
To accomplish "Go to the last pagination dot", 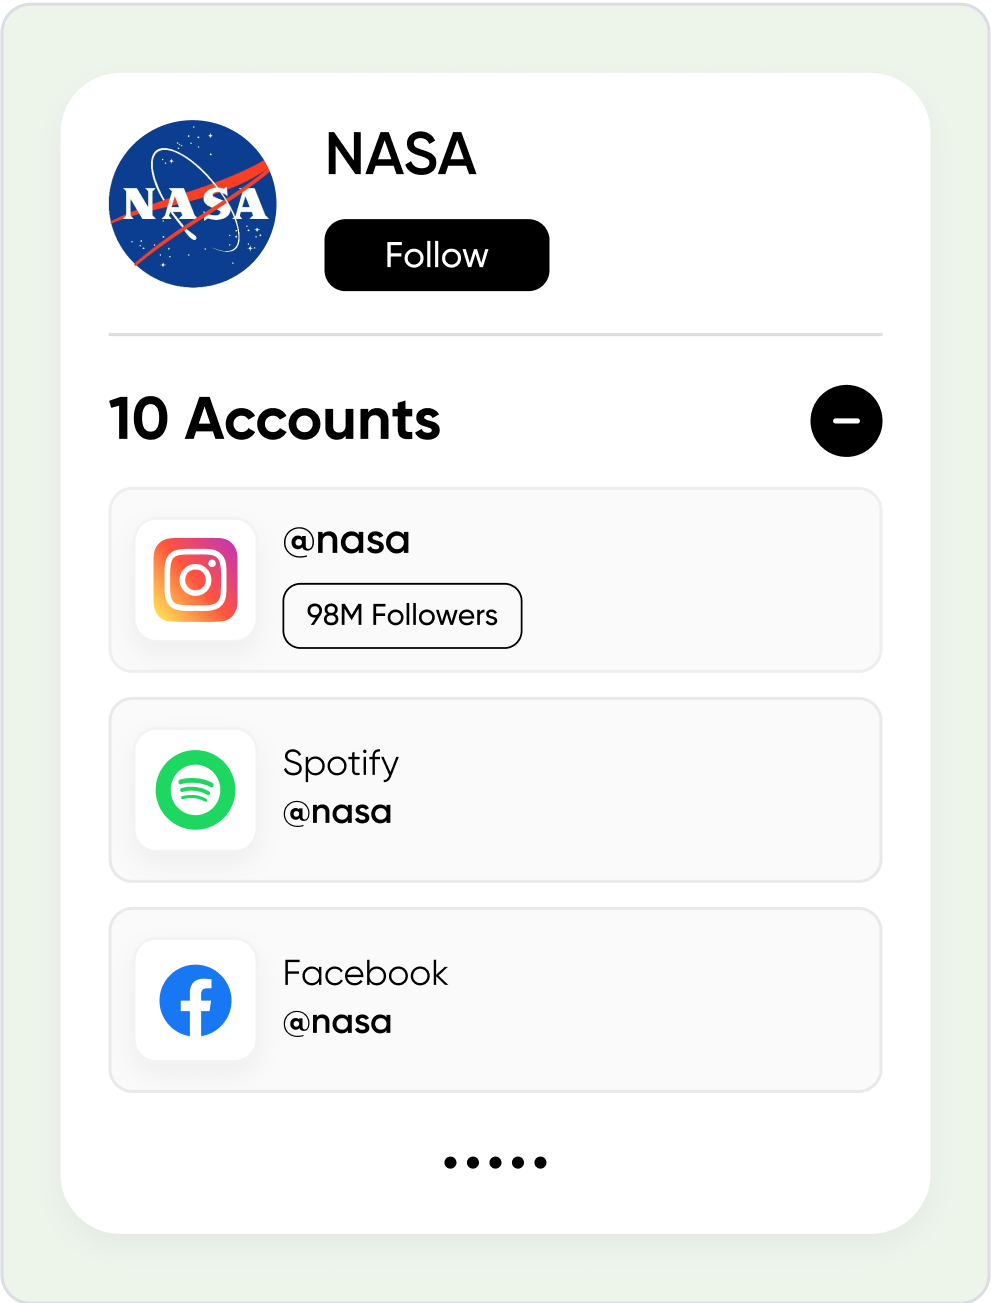I will [540, 1162].
